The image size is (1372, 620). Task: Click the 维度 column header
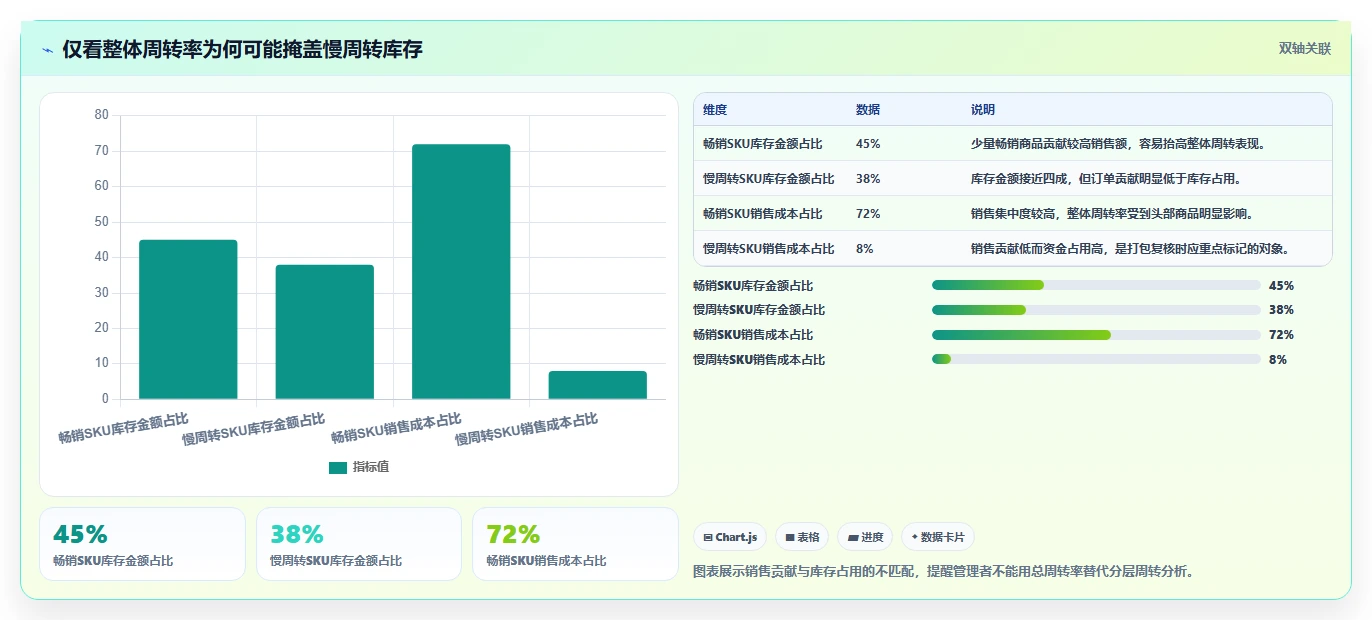tap(715, 109)
